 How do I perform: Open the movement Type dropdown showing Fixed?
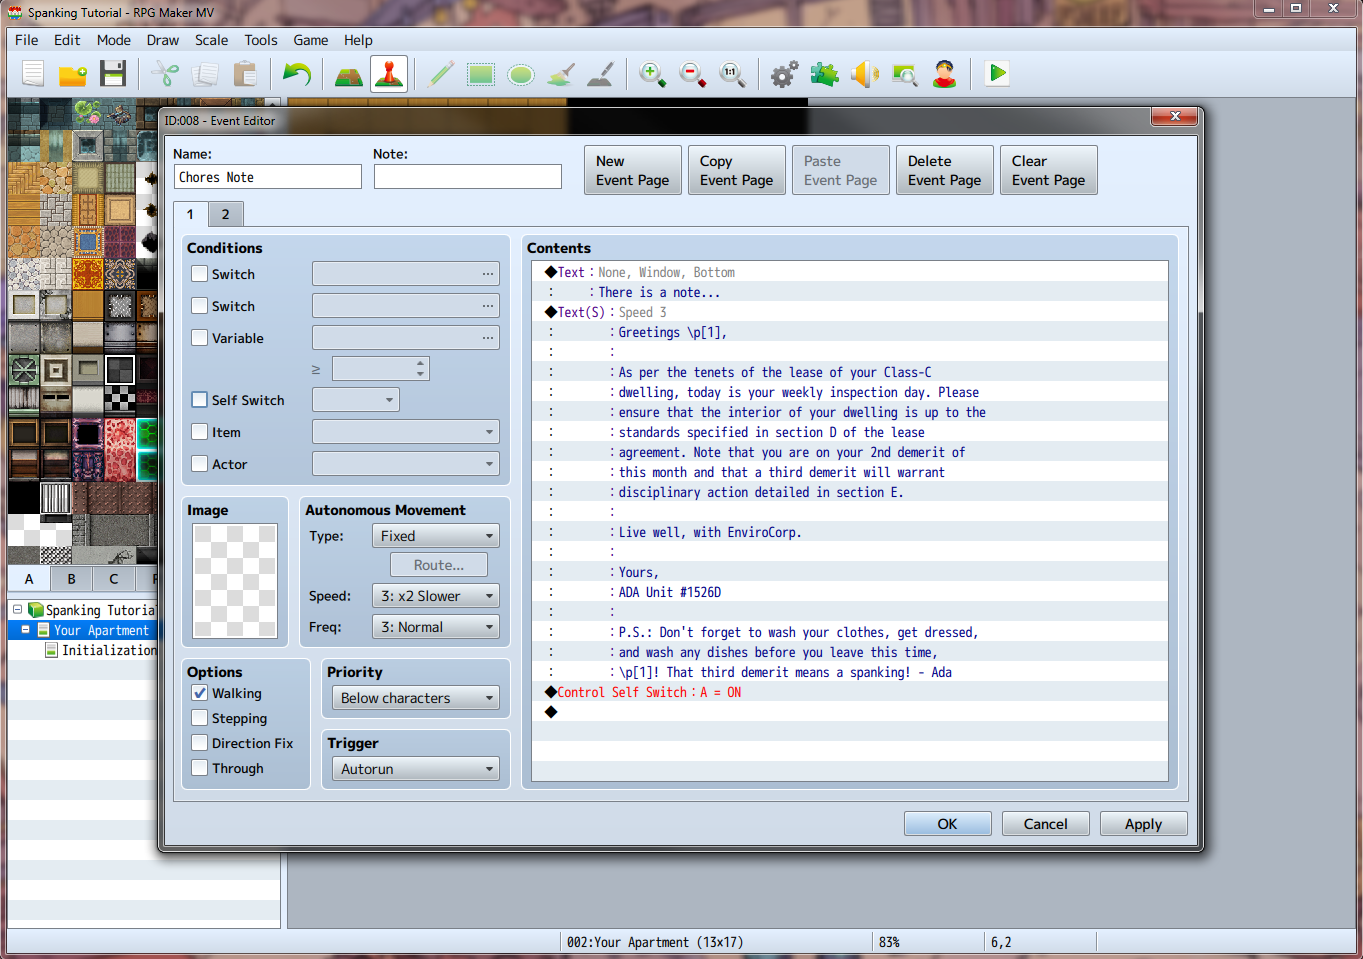(x=436, y=536)
